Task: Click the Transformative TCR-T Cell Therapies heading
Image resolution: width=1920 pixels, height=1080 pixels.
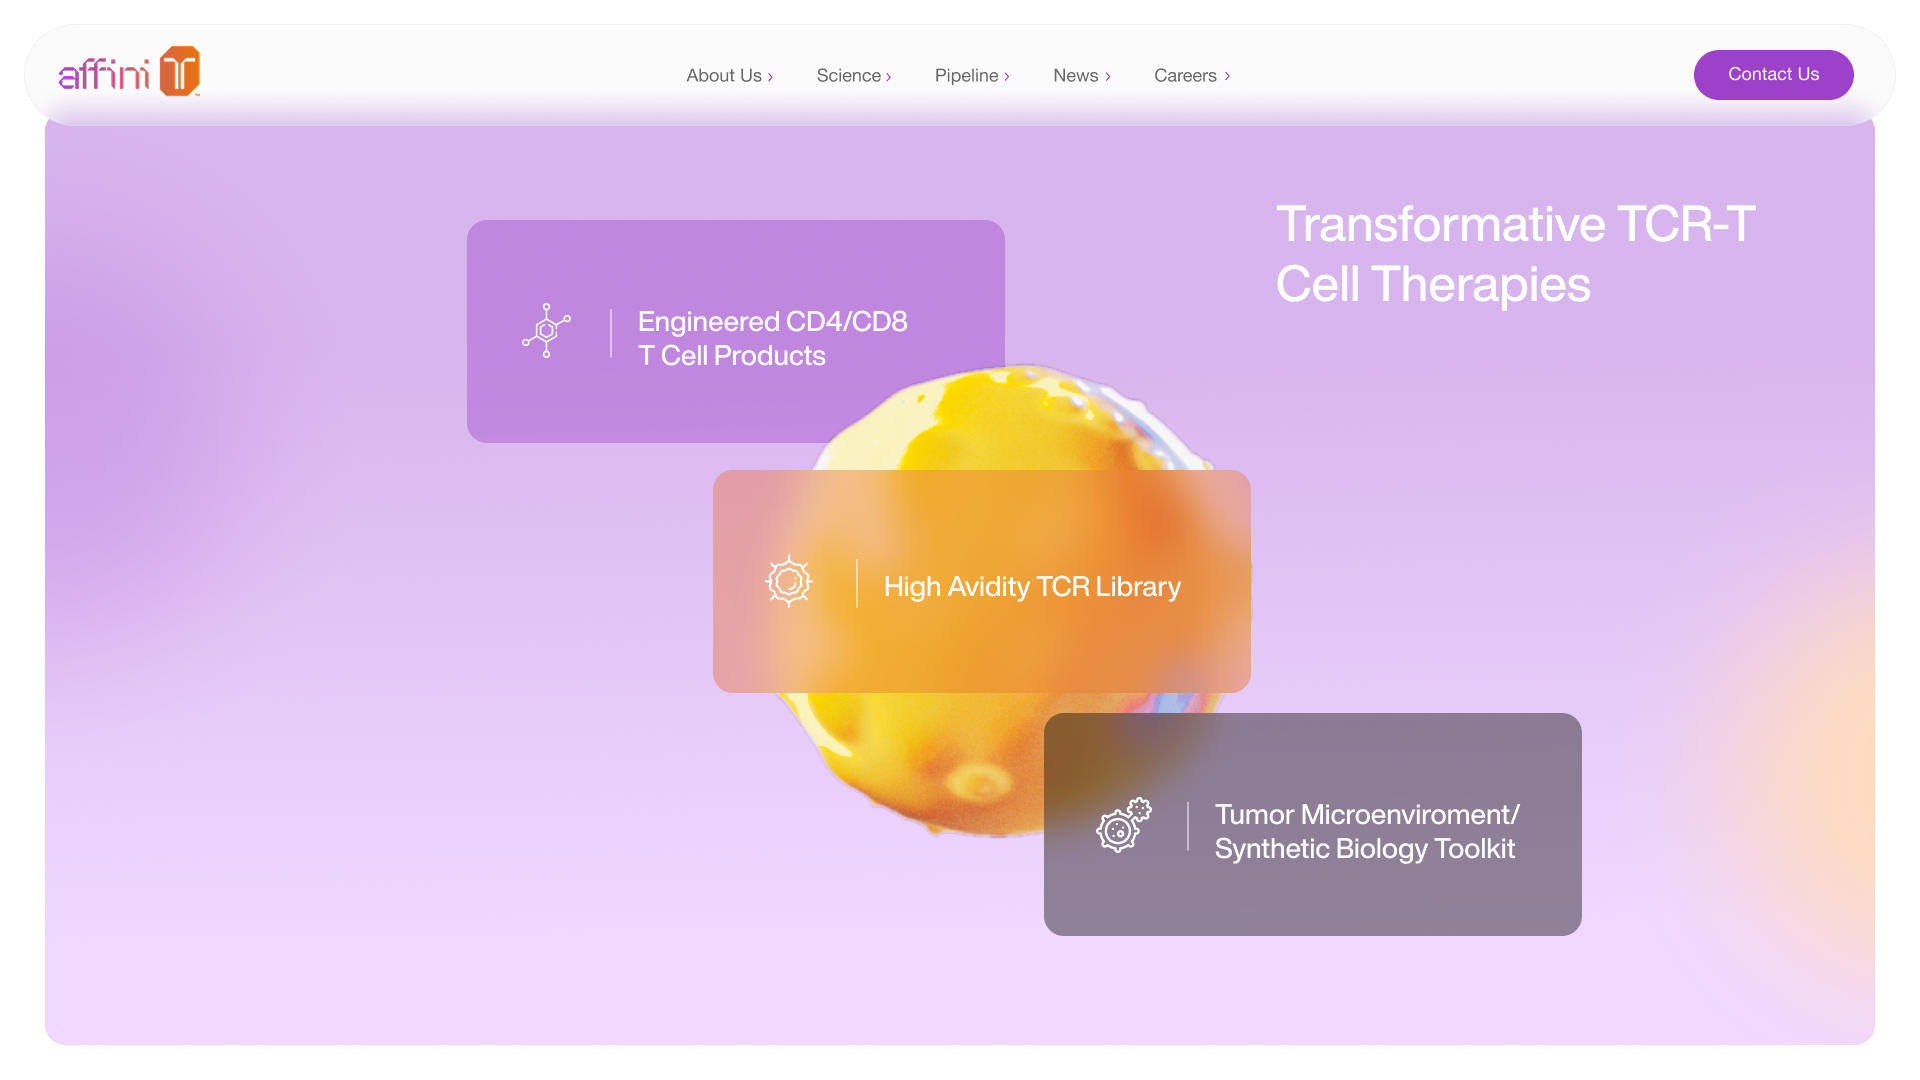Action: 1515,254
